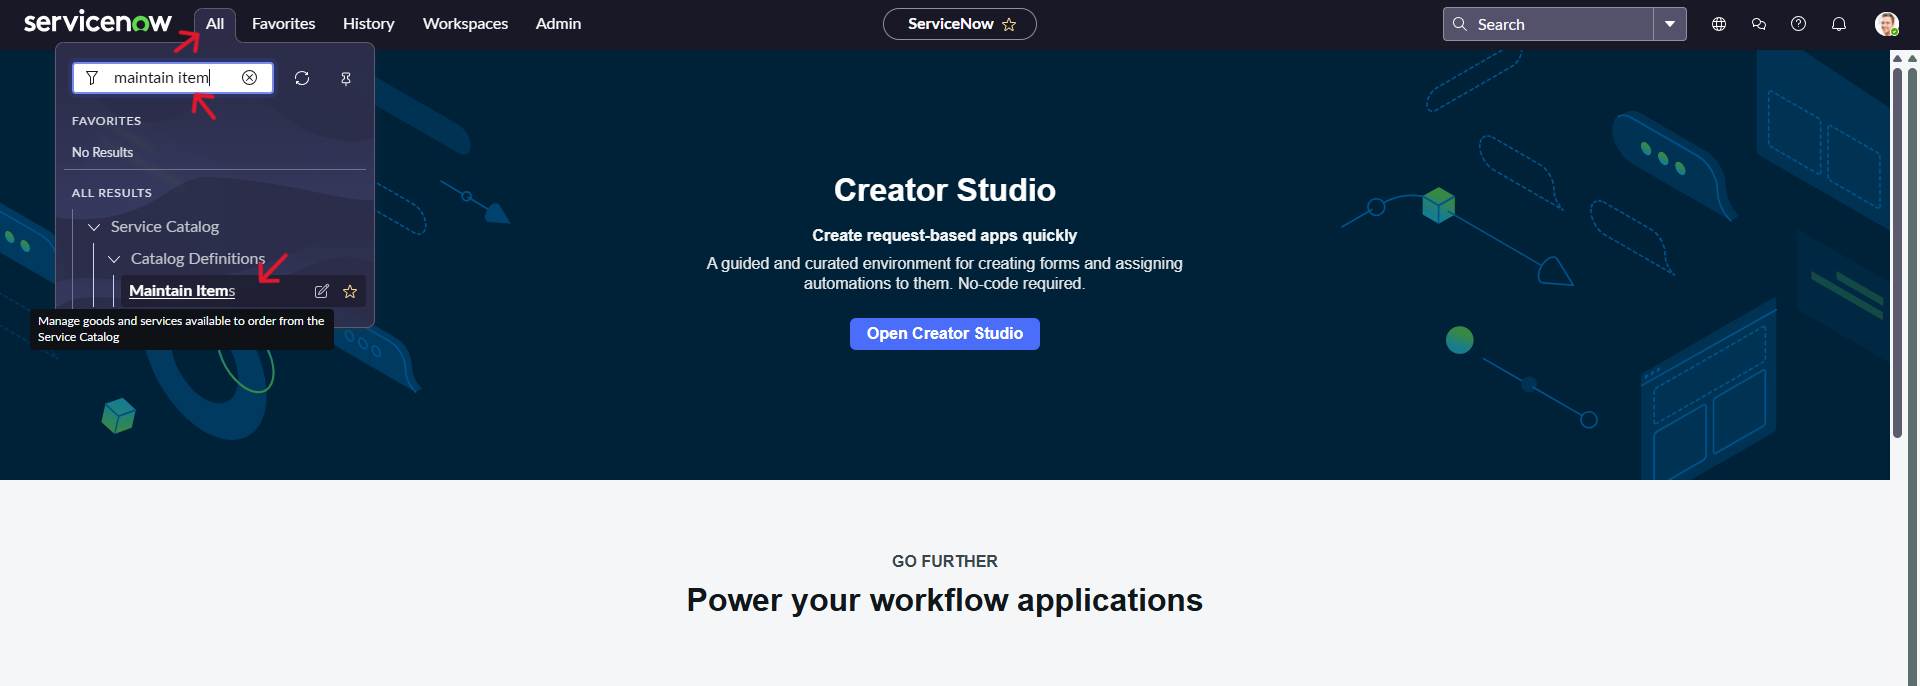Favorite the ServiceNow page with star
Image resolution: width=1920 pixels, height=686 pixels.
click(x=1009, y=24)
